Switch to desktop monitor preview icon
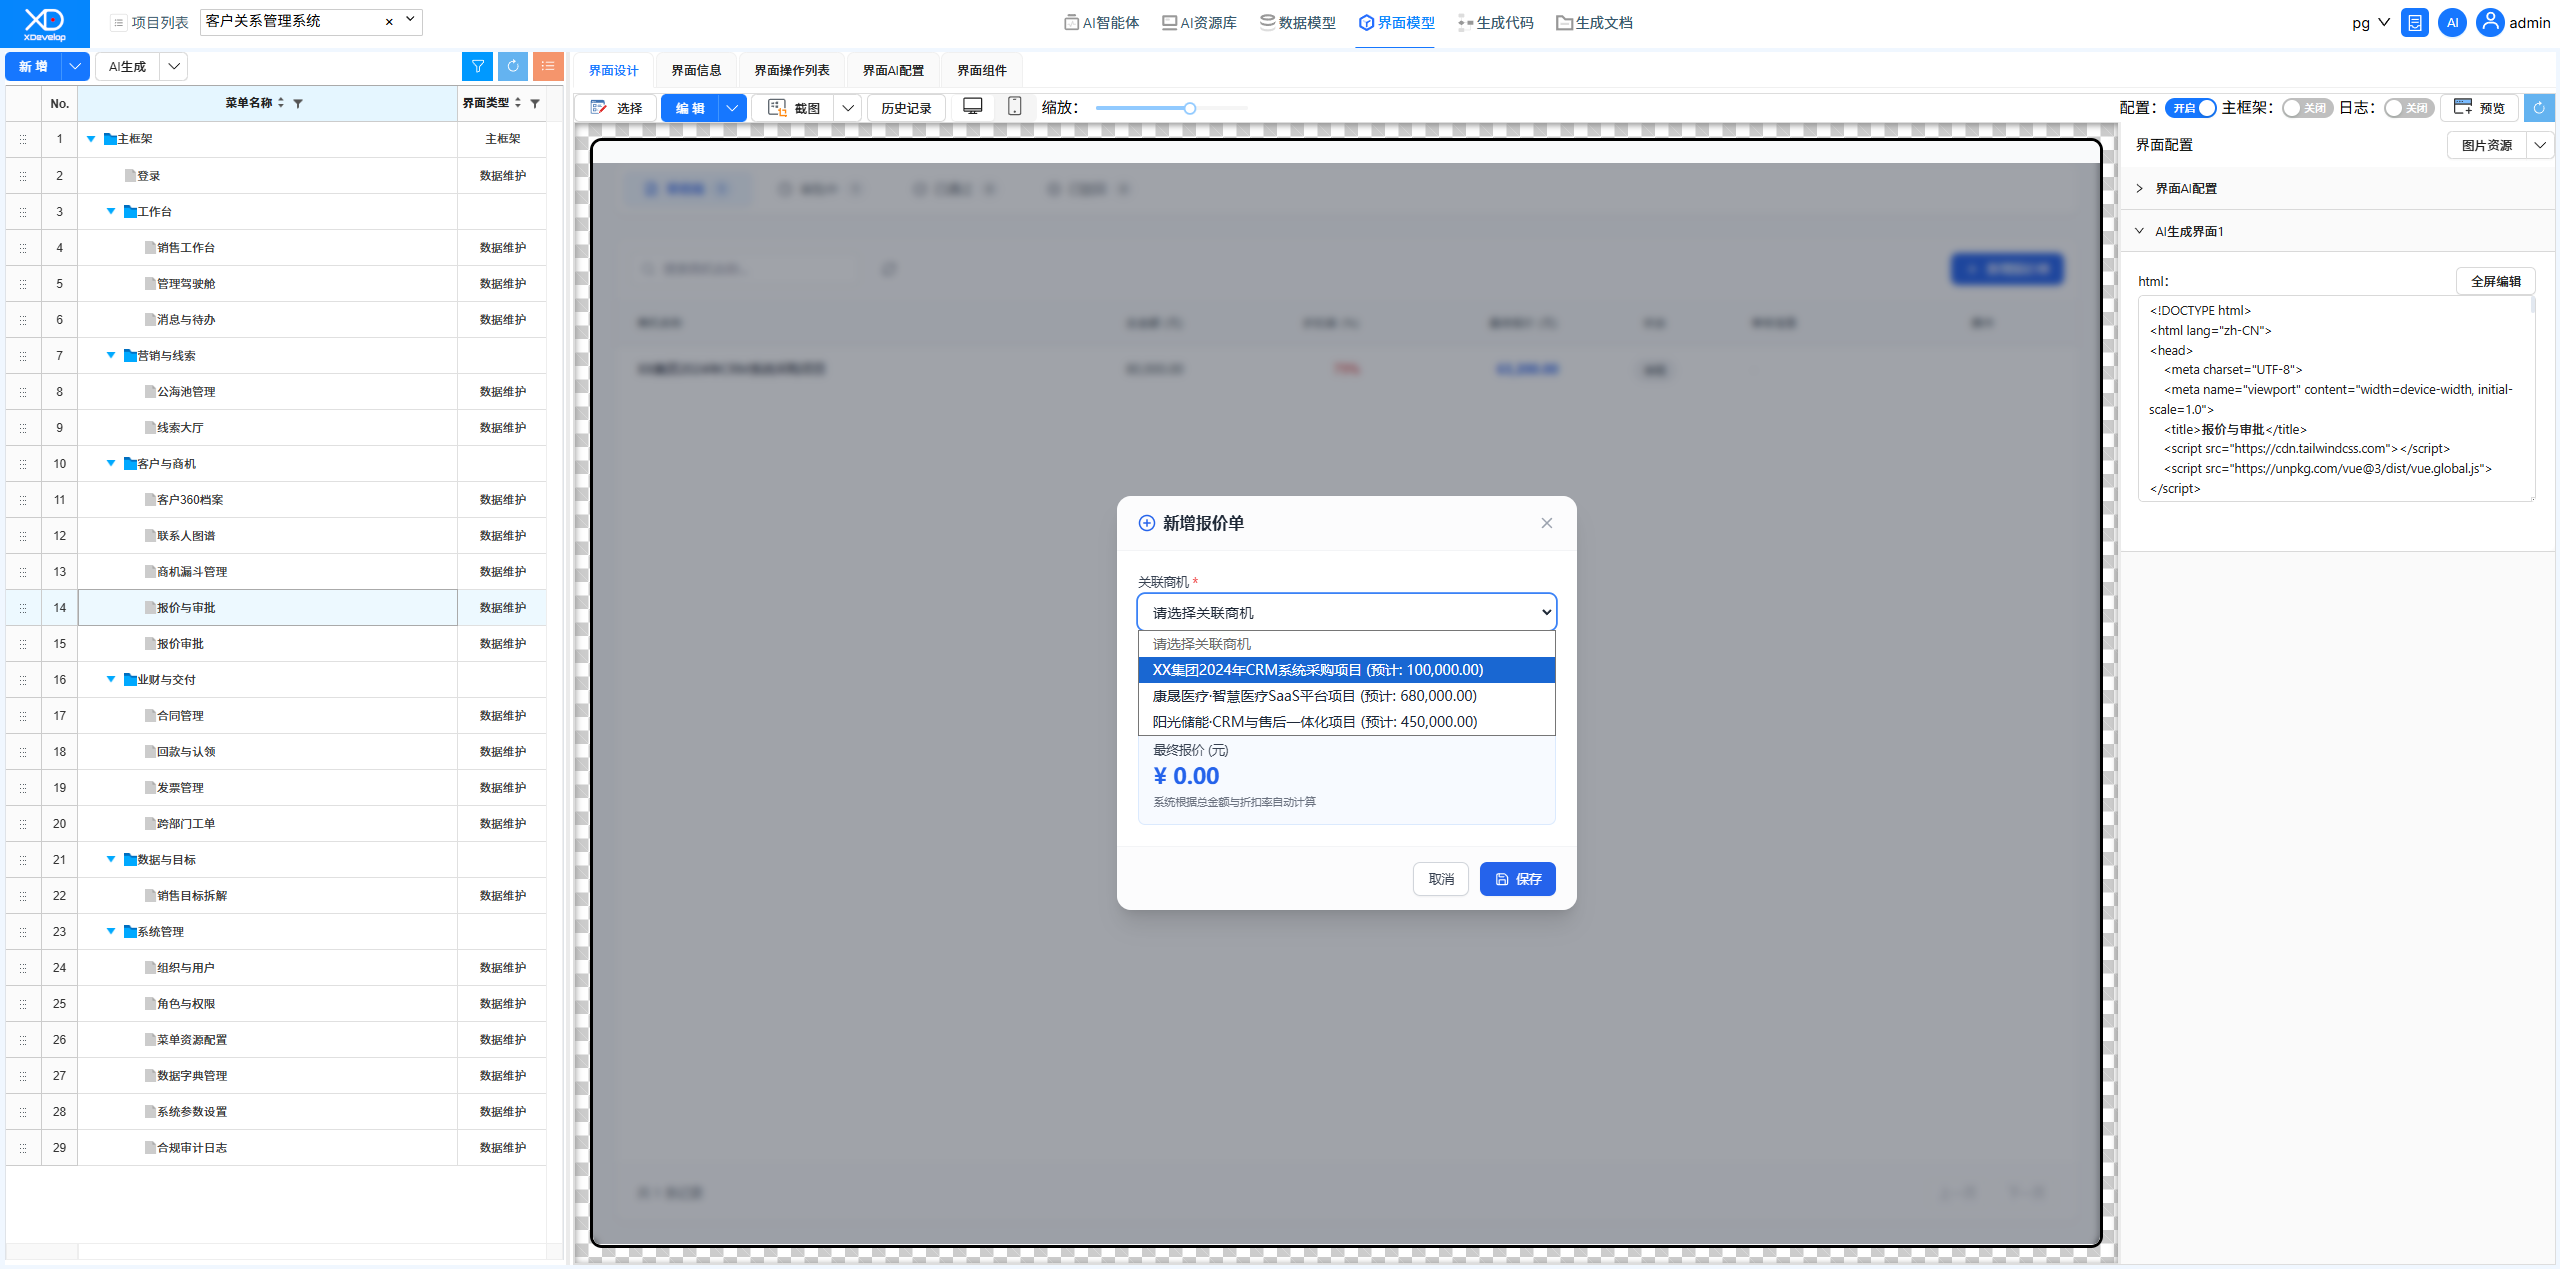 click(x=972, y=107)
